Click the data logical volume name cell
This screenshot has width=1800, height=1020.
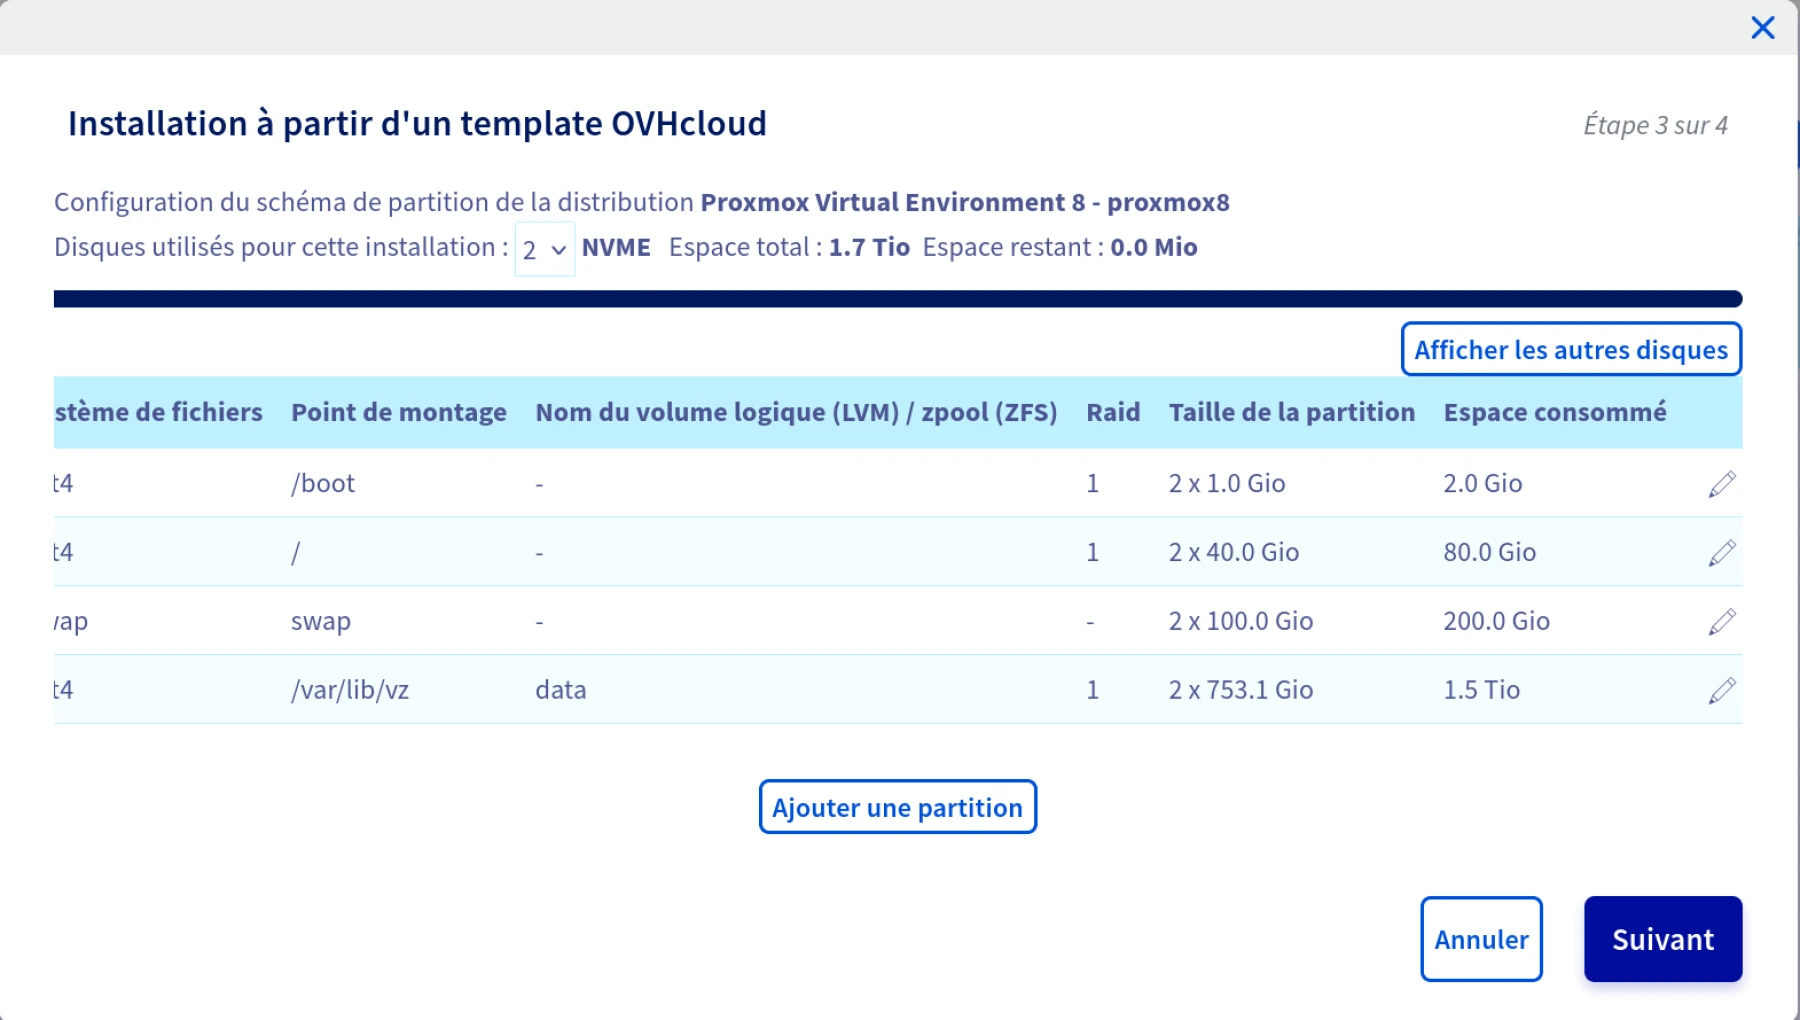click(561, 690)
